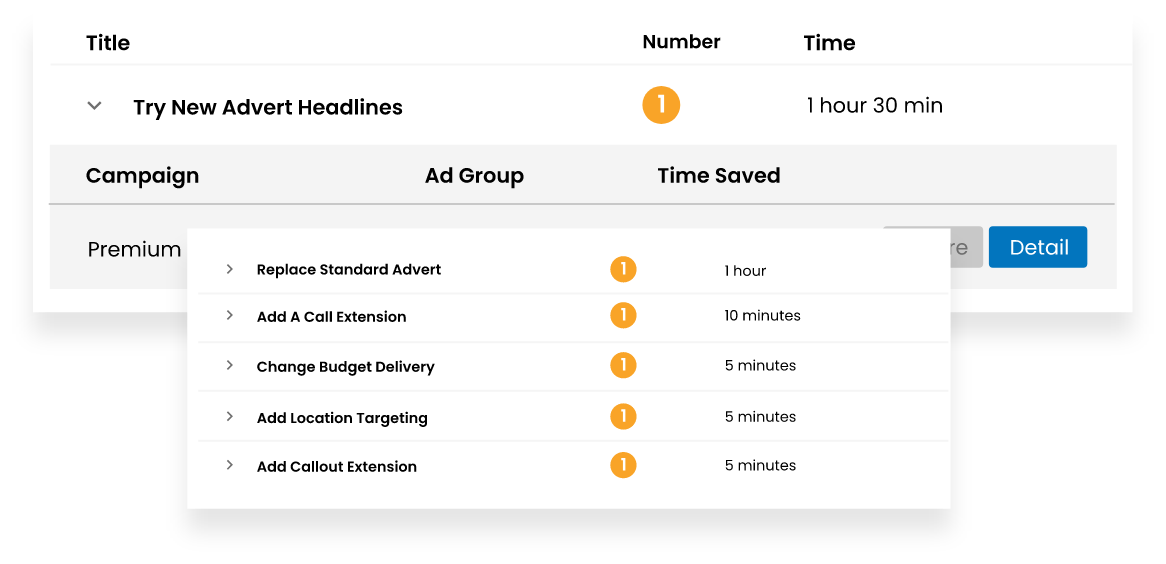Click the orange badge for Add Location Targeting
The width and height of the screenshot is (1166, 564).
623,417
